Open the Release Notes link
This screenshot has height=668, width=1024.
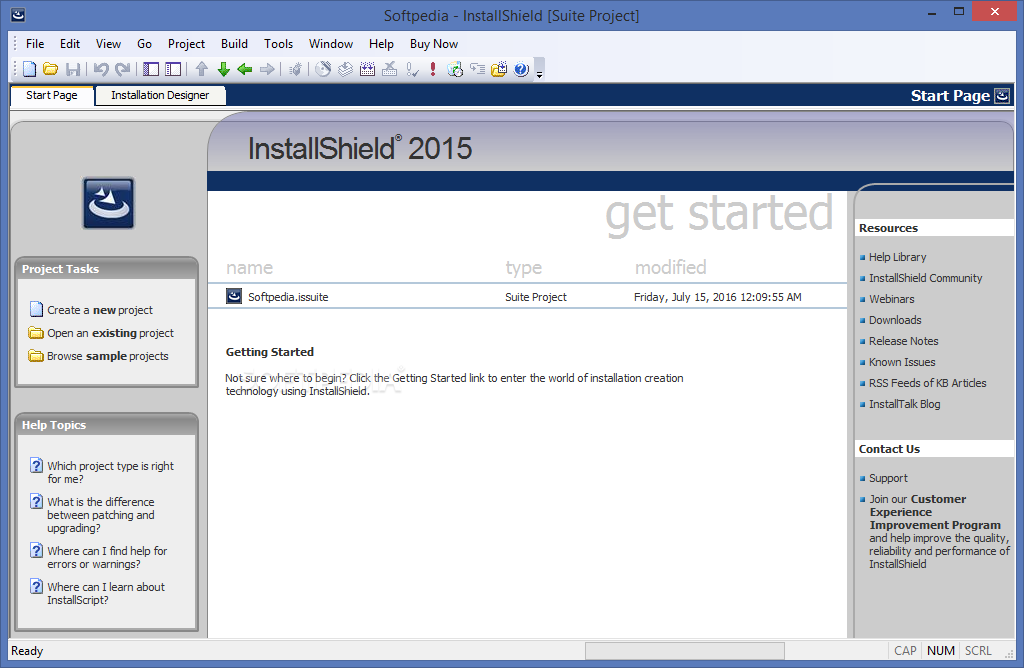[903, 341]
